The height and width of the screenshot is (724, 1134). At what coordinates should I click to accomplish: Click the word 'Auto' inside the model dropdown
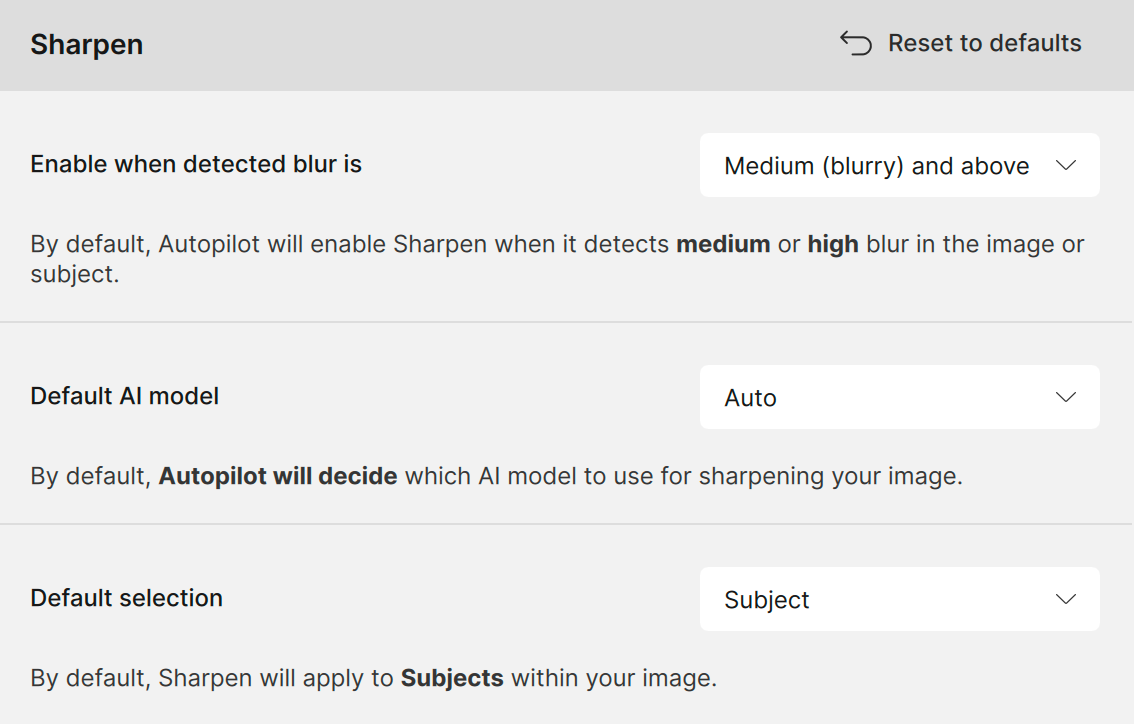point(751,398)
